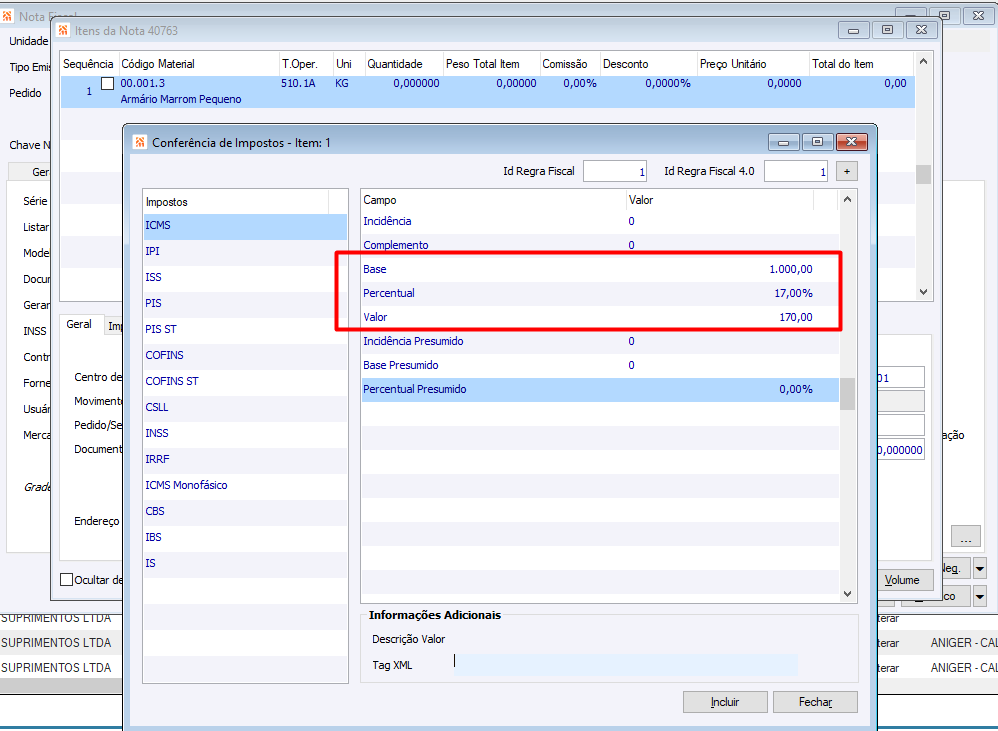Select PIS ST in the Impostos list
The height and width of the screenshot is (731, 998).
245,329
